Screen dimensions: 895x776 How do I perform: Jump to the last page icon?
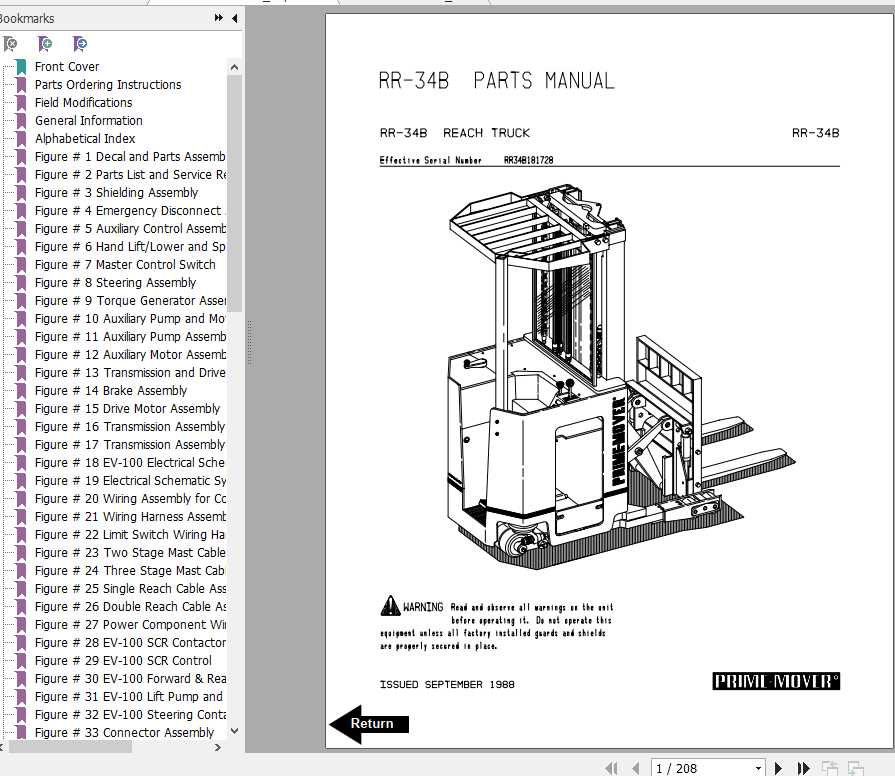tap(803, 766)
